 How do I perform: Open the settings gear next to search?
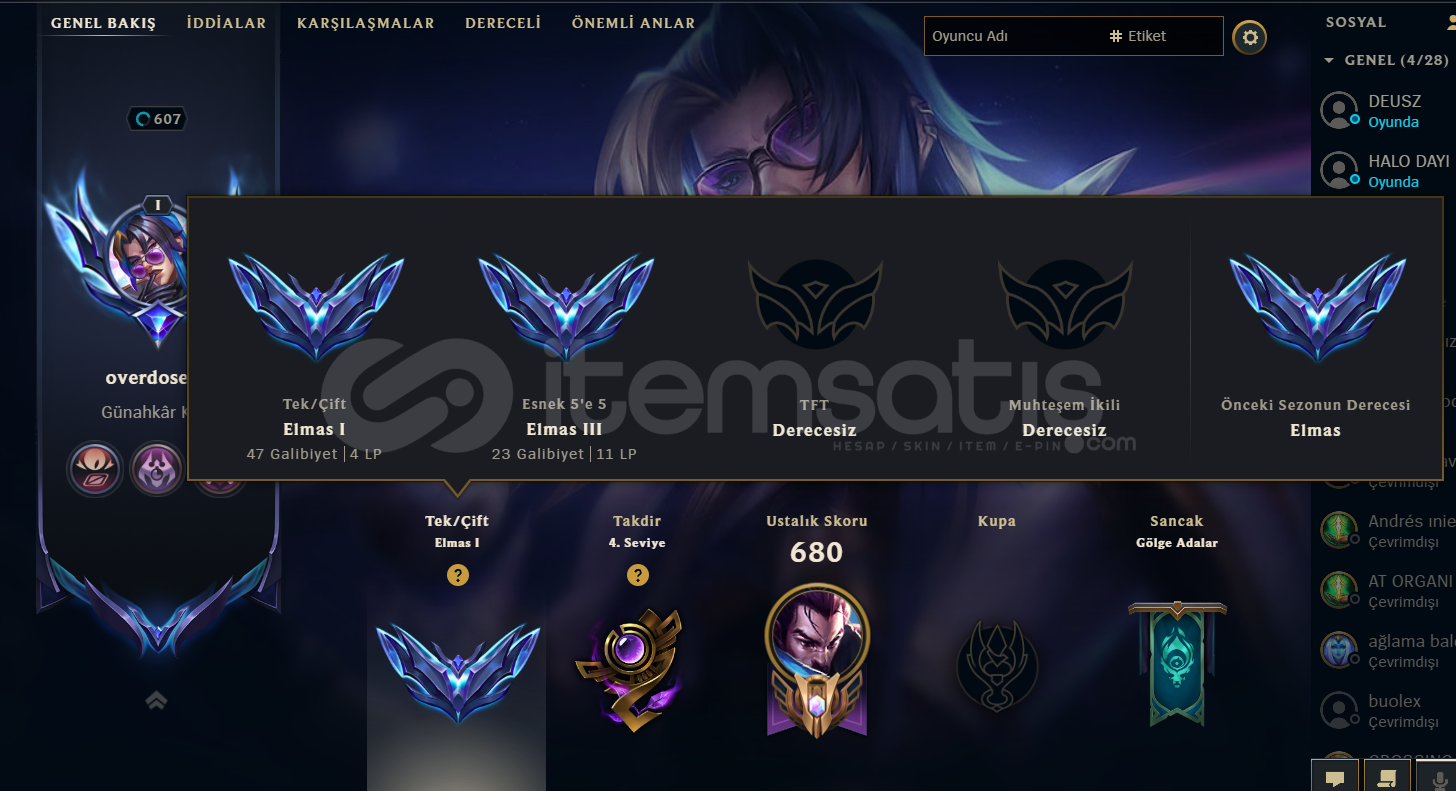click(1249, 38)
